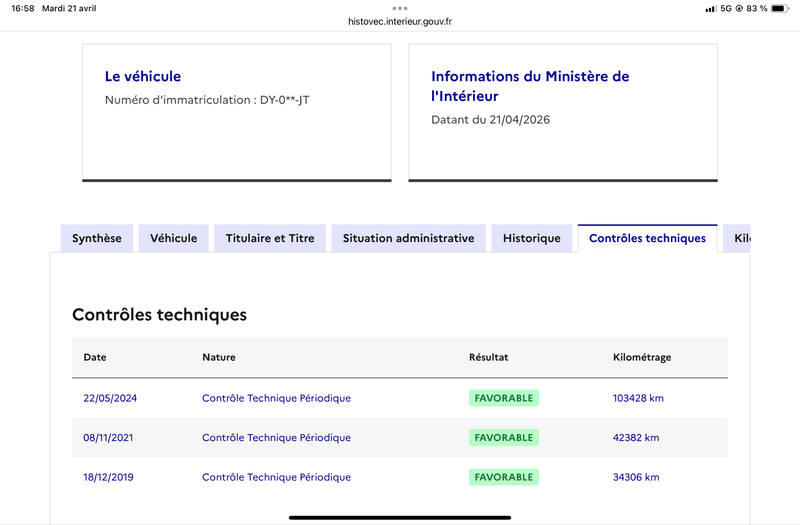The width and height of the screenshot is (800, 525).
Task: Open the Titulaire et Titre tab
Action: coord(270,238)
